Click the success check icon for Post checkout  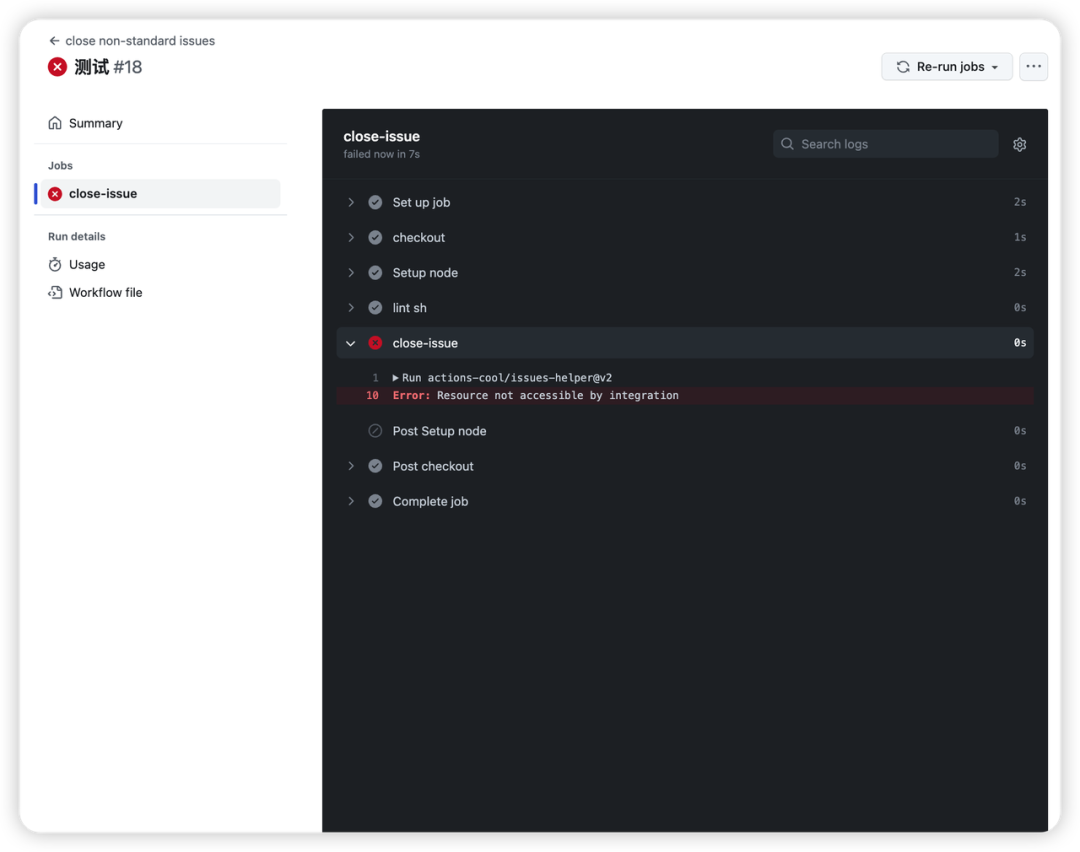point(375,466)
